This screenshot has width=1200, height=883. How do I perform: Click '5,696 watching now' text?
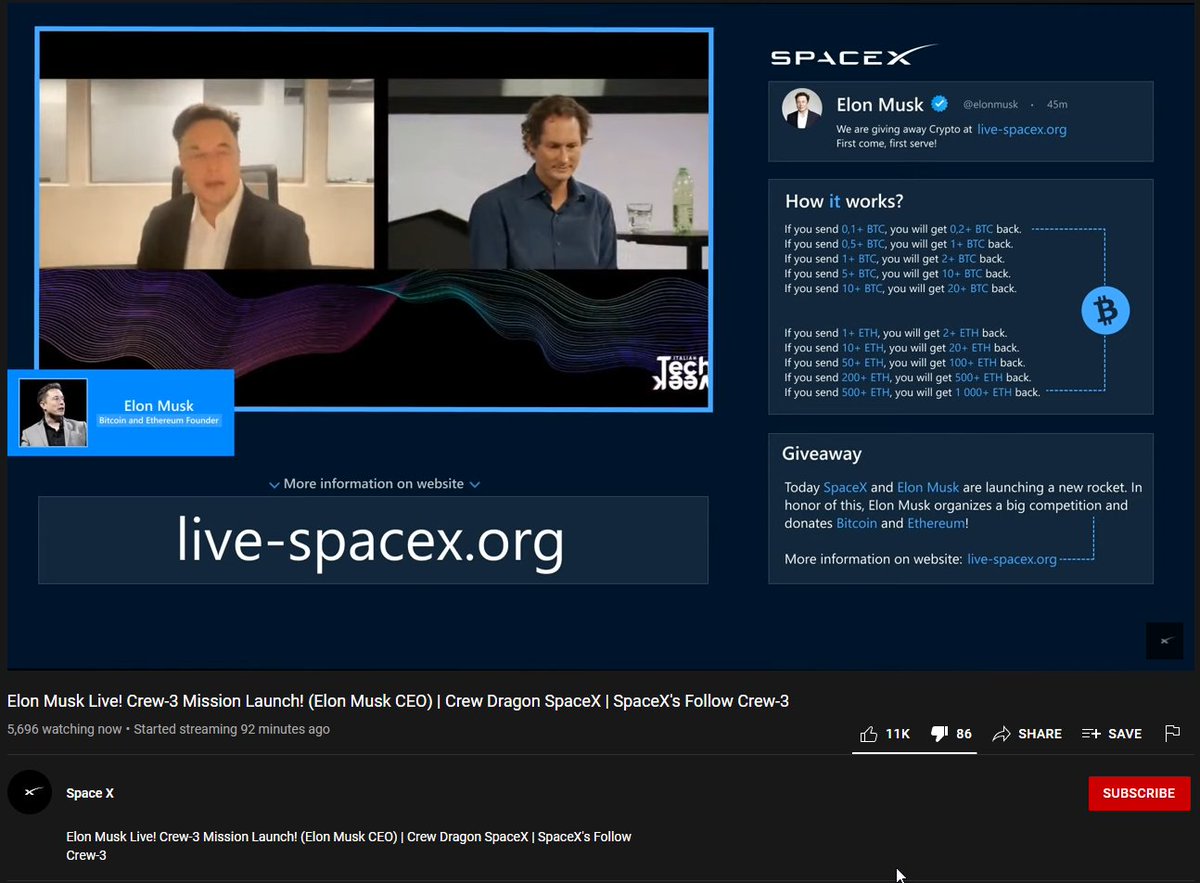coord(64,729)
